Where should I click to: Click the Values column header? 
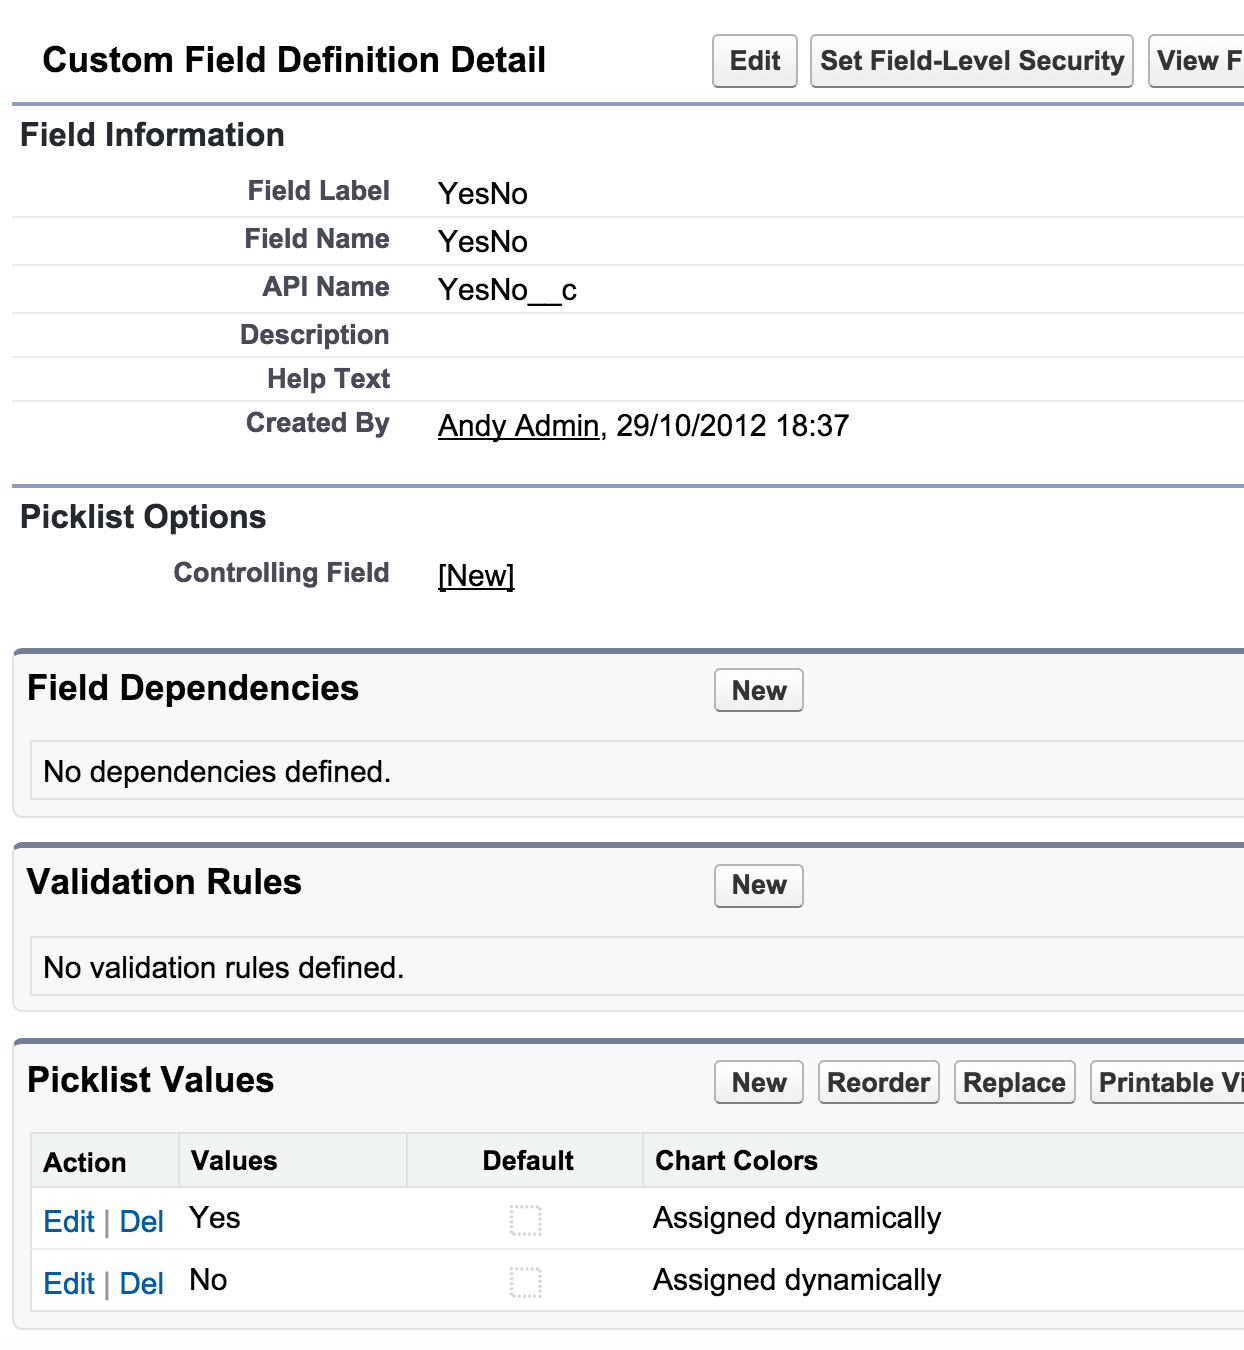234,1161
